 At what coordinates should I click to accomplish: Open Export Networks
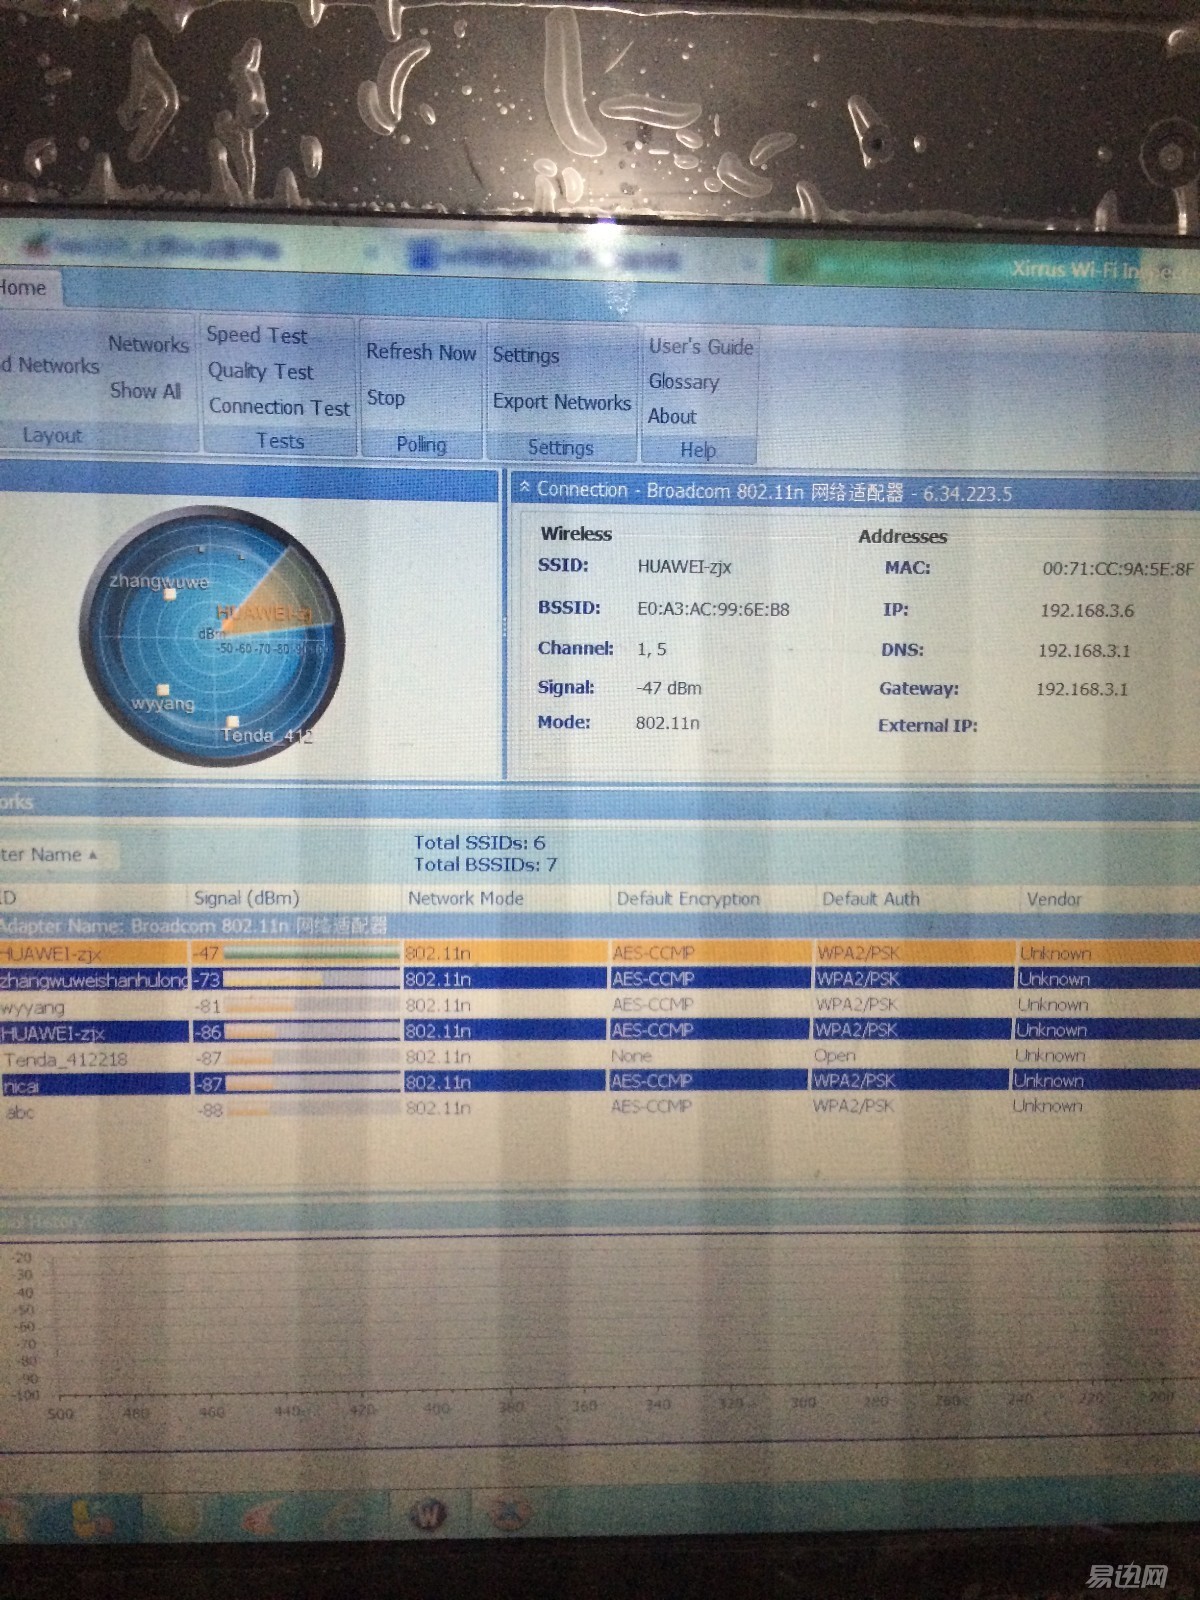coord(561,402)
